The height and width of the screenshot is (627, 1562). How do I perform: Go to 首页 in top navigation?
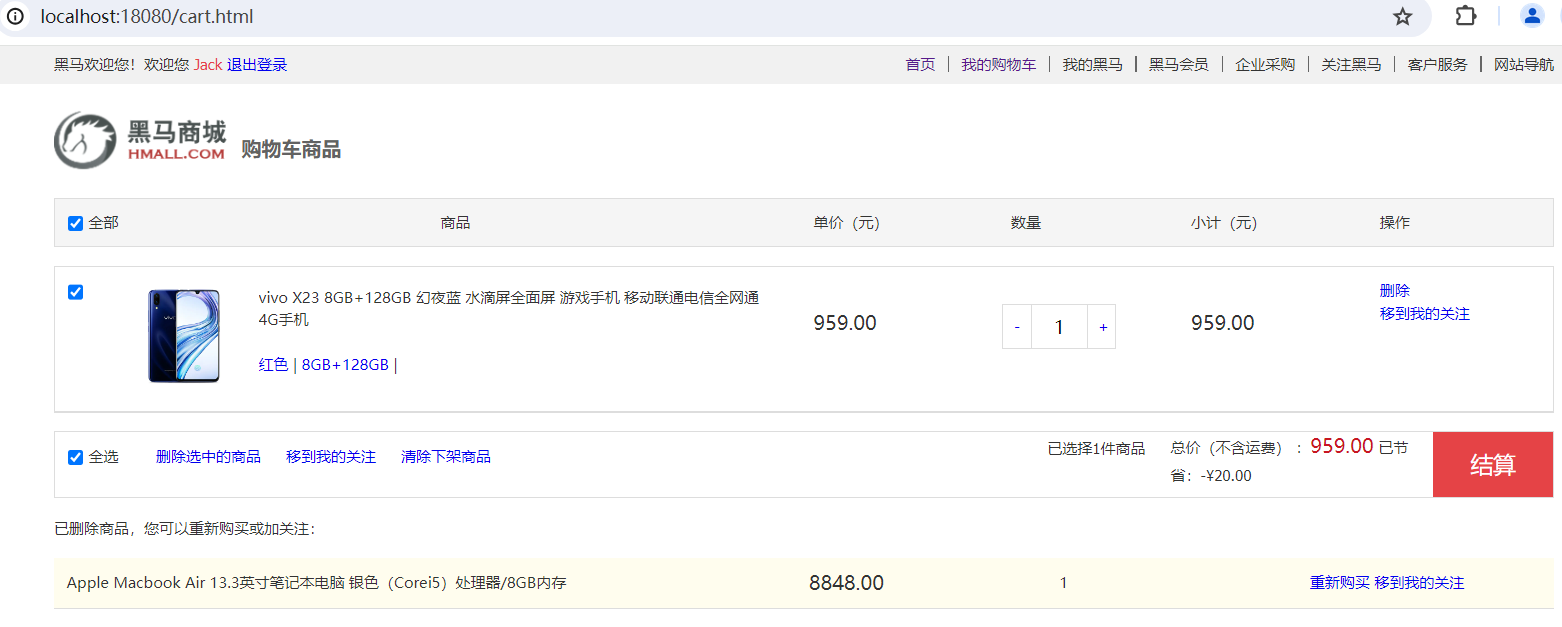pos(920,64)
